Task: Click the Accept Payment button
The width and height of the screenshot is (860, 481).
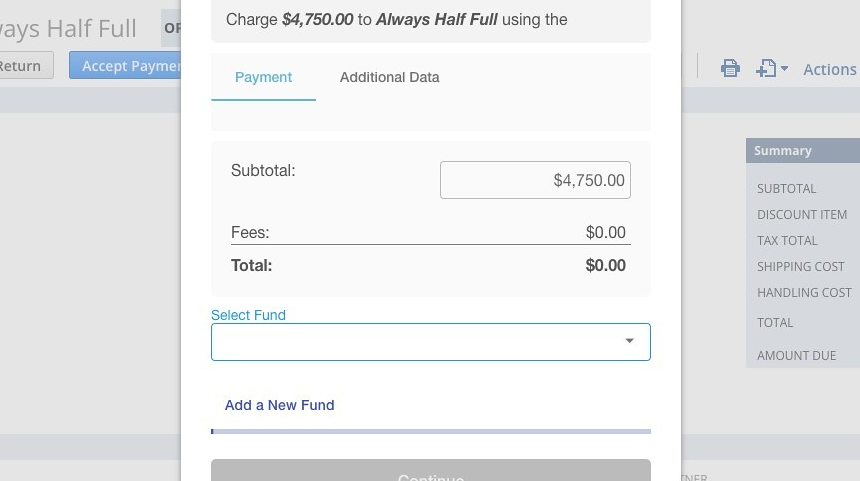Action: pos(126,65)
